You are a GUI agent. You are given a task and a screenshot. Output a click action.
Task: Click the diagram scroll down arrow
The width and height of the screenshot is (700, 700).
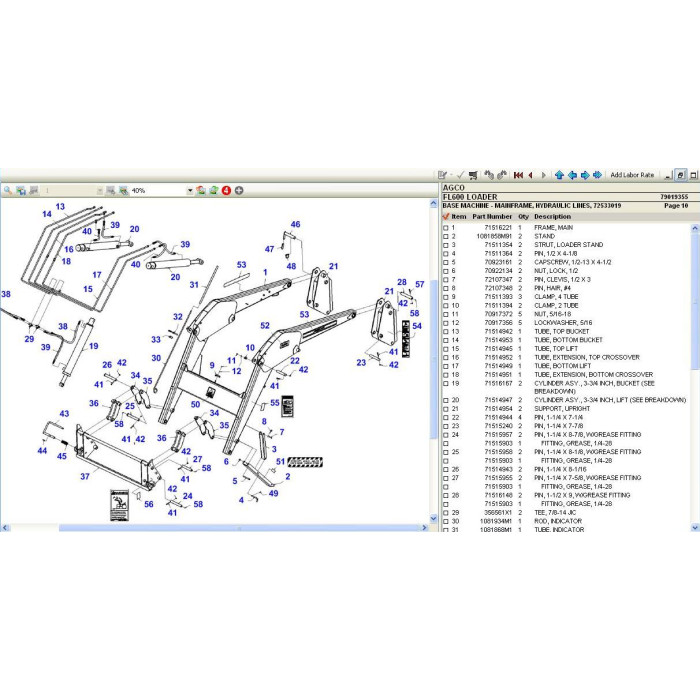pos(433,519)
